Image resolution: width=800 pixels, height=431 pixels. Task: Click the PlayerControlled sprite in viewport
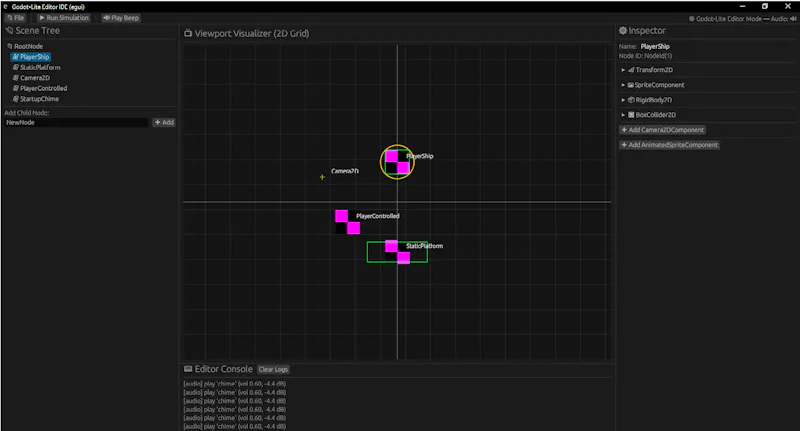click(347, 222)
